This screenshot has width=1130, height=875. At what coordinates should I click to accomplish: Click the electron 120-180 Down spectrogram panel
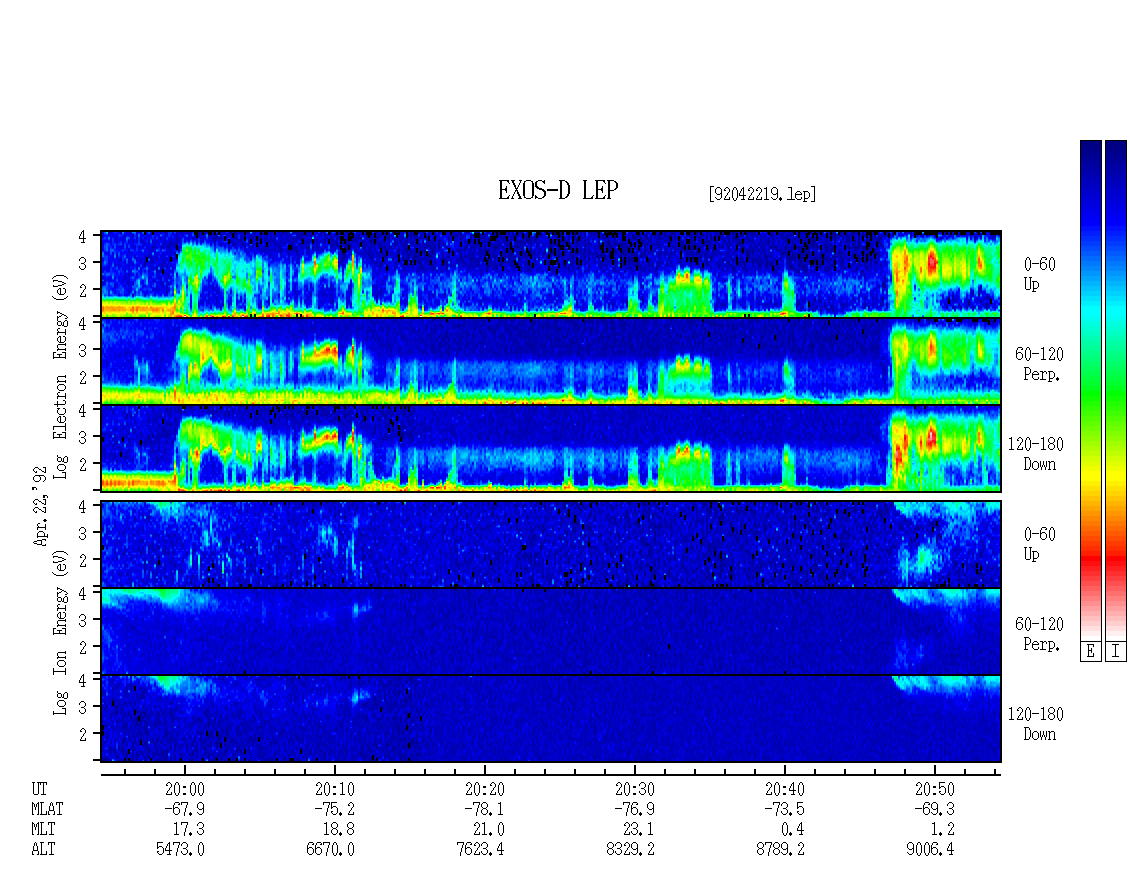(551, 448)
